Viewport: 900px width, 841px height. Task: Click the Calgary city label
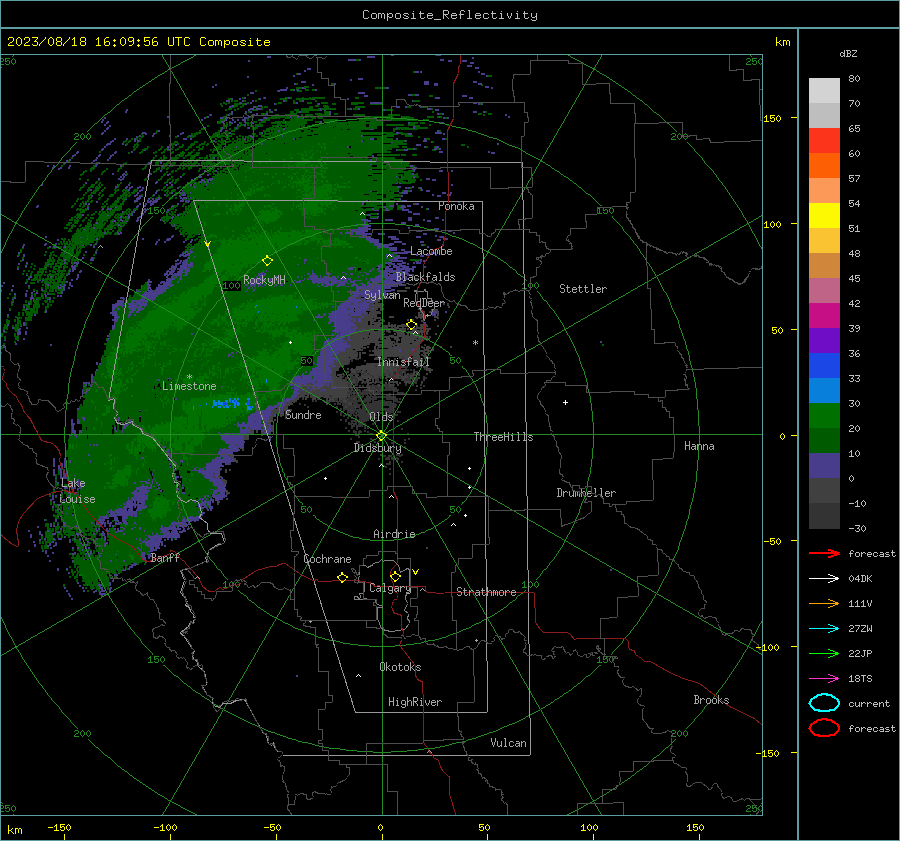point(390,588)
